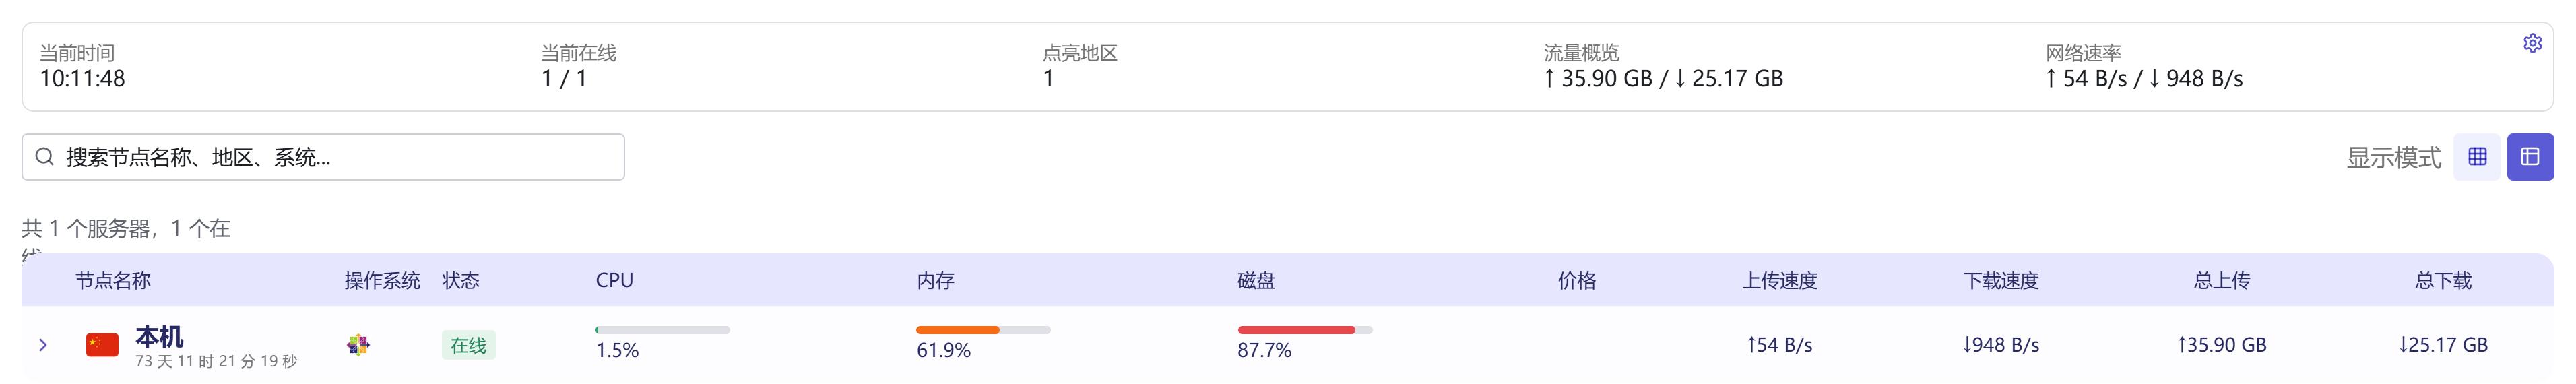Expand the 本机 server row
The height and width of the screenshot is (384, 2576).
point(43,345)
